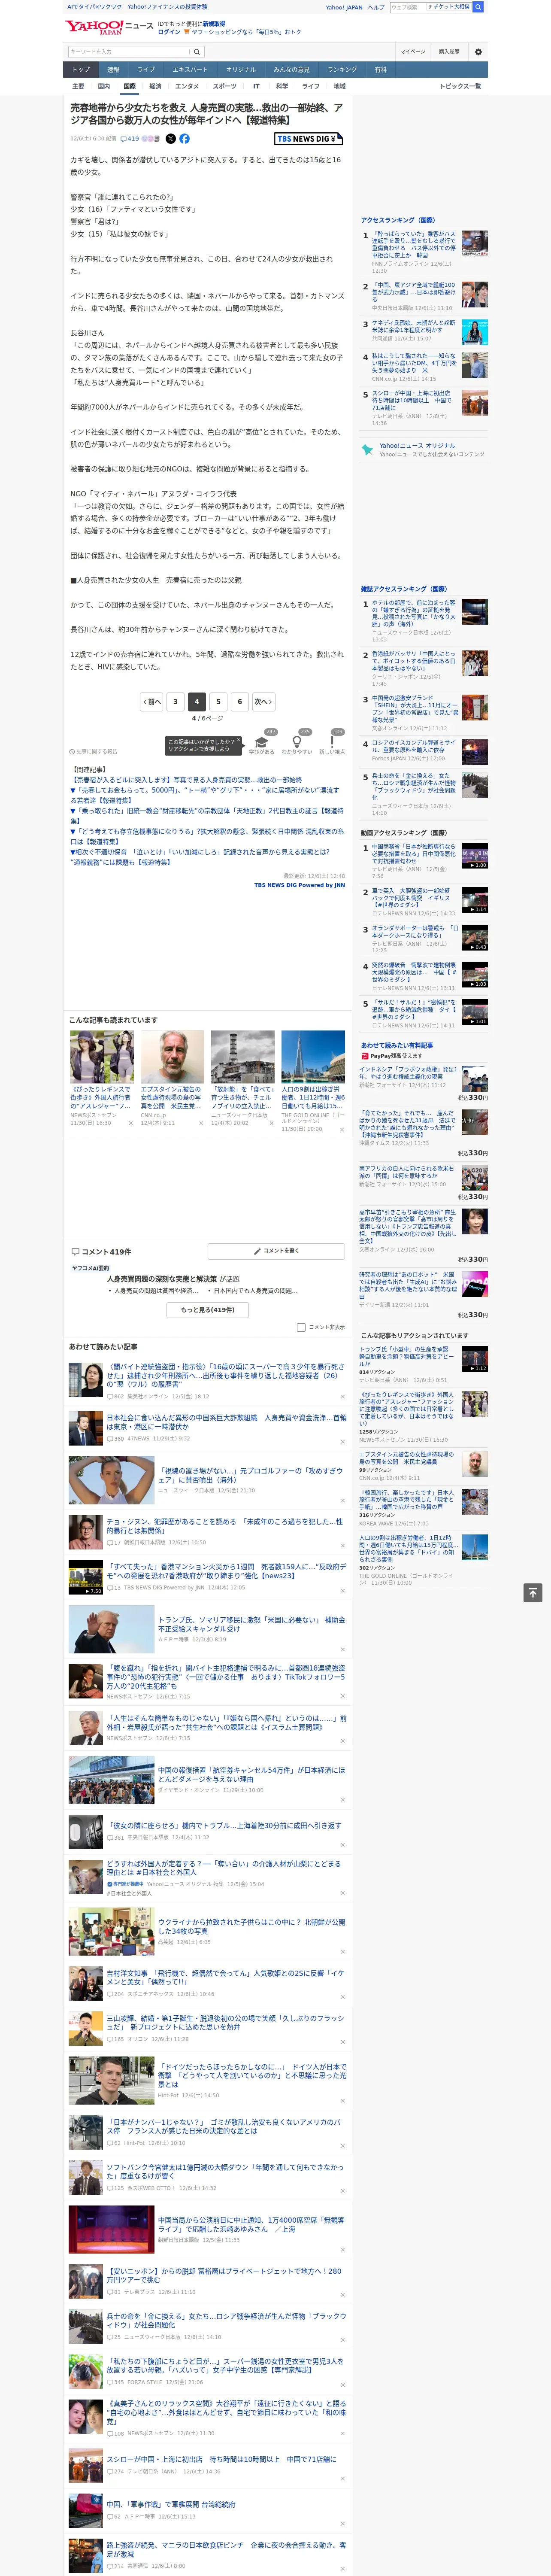Viewport: 551px width, 2576px height.
Task: Open the 速報 tab in main navigation
Action: pos(113,70)
